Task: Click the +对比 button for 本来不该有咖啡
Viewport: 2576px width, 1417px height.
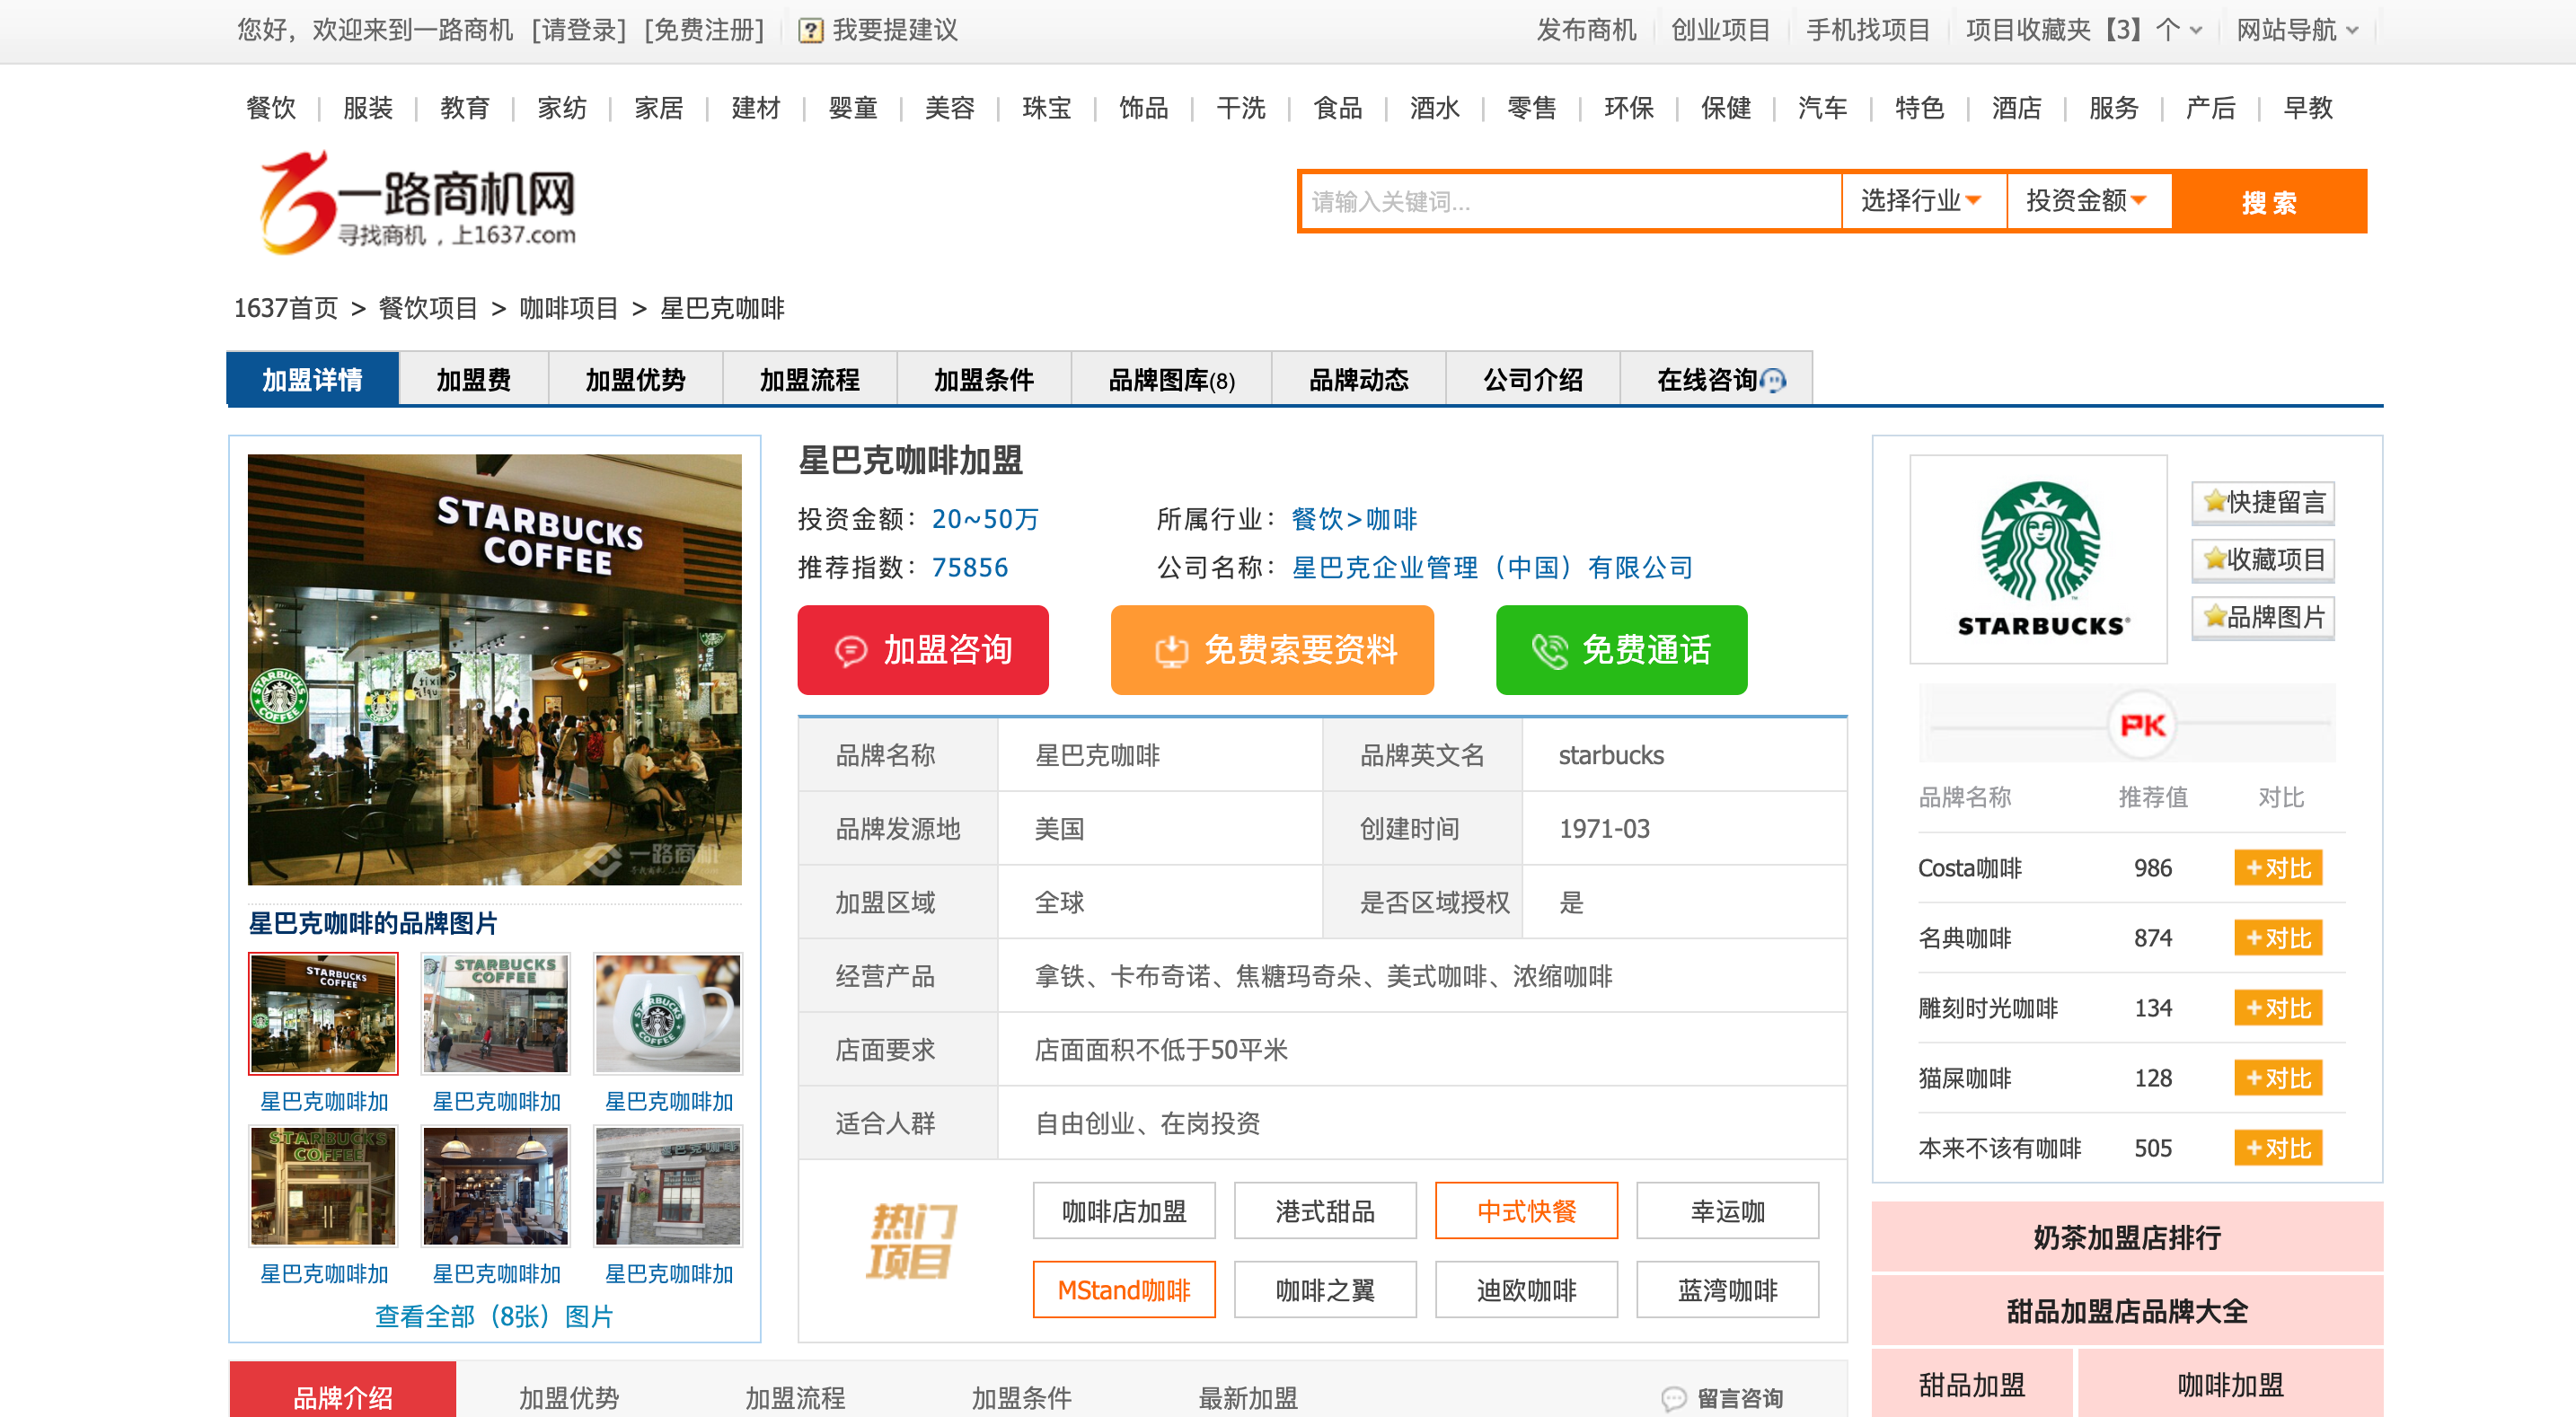Action: [x=2278, y=1148]
